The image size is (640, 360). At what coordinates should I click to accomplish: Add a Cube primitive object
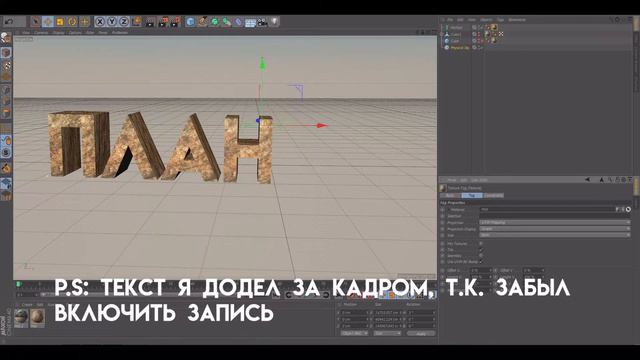pos(190,22)
